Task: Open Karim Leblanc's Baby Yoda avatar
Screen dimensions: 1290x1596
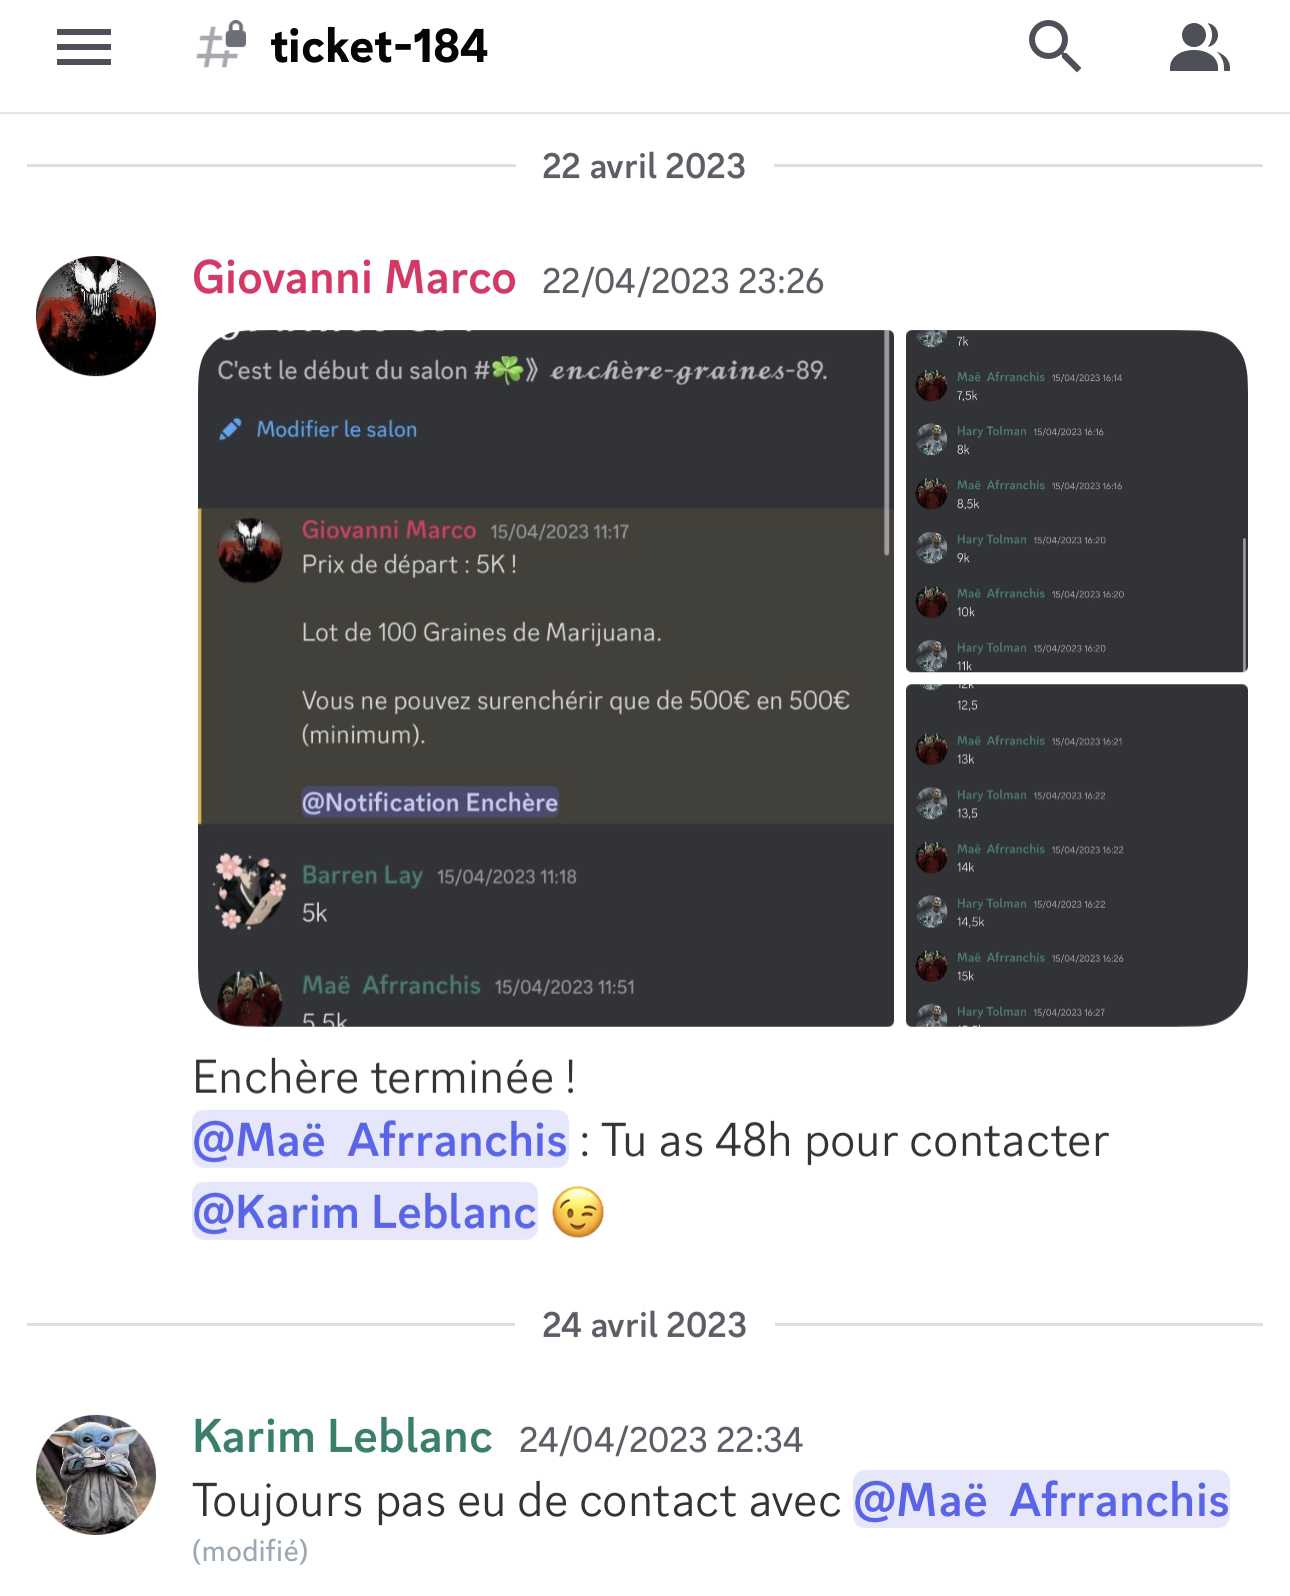Action: click(96, 1475)
